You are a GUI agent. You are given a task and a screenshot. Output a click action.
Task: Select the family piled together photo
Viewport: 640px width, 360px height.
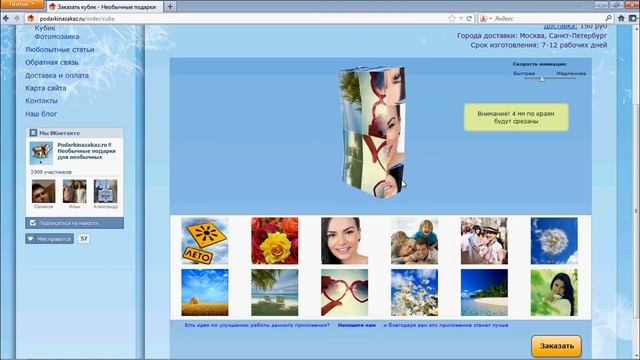(x=414, y=241)
